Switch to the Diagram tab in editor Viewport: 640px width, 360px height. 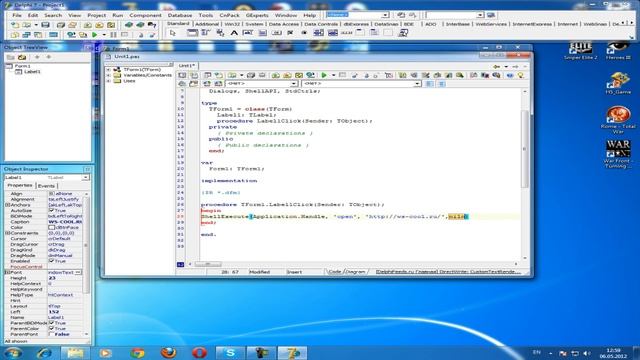pos(355,271)
